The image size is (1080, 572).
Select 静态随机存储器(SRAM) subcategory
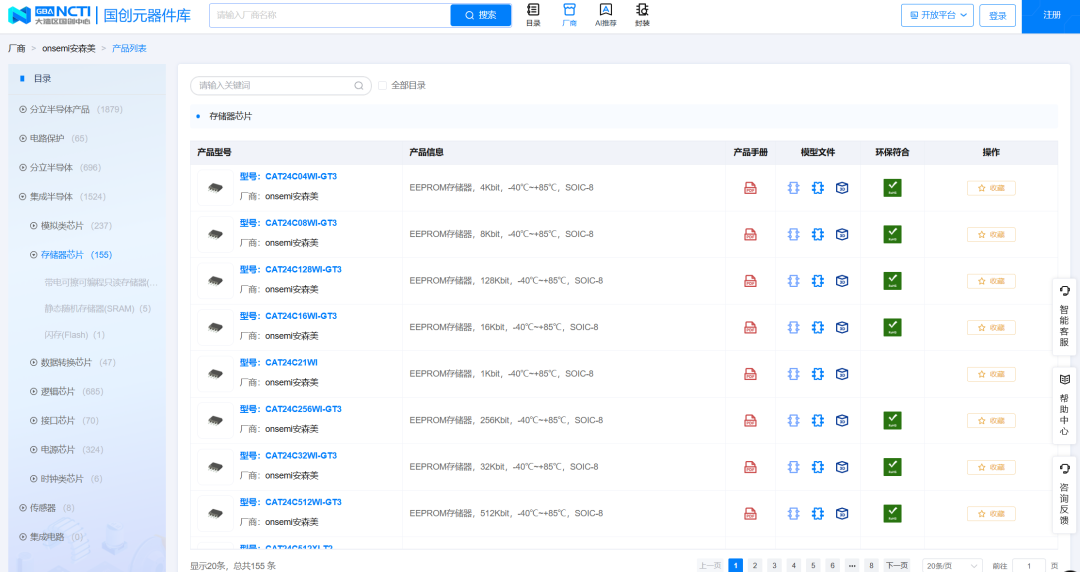(97, 309)
